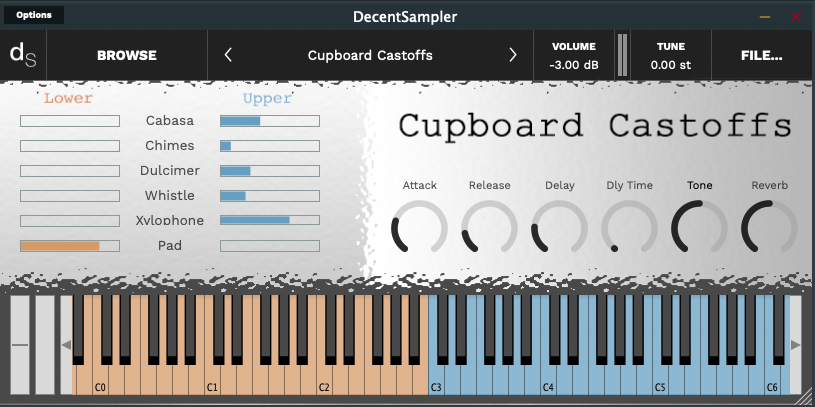815x407 pixels.
Task: Adjust the Upper Dulcimer slider
Action: click(270, 171)
